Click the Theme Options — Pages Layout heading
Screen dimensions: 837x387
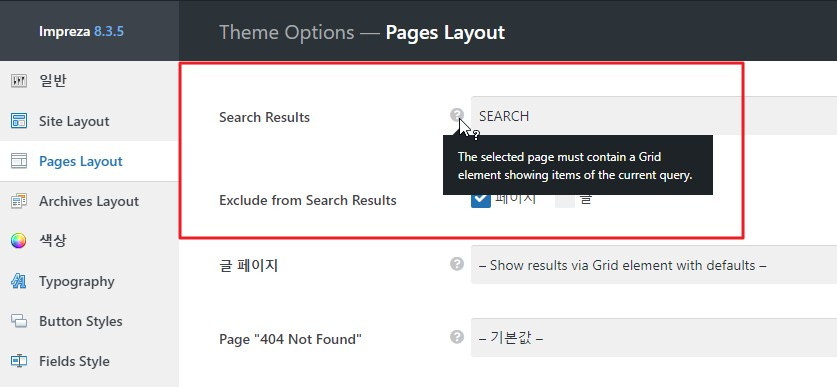pos(362,33)
